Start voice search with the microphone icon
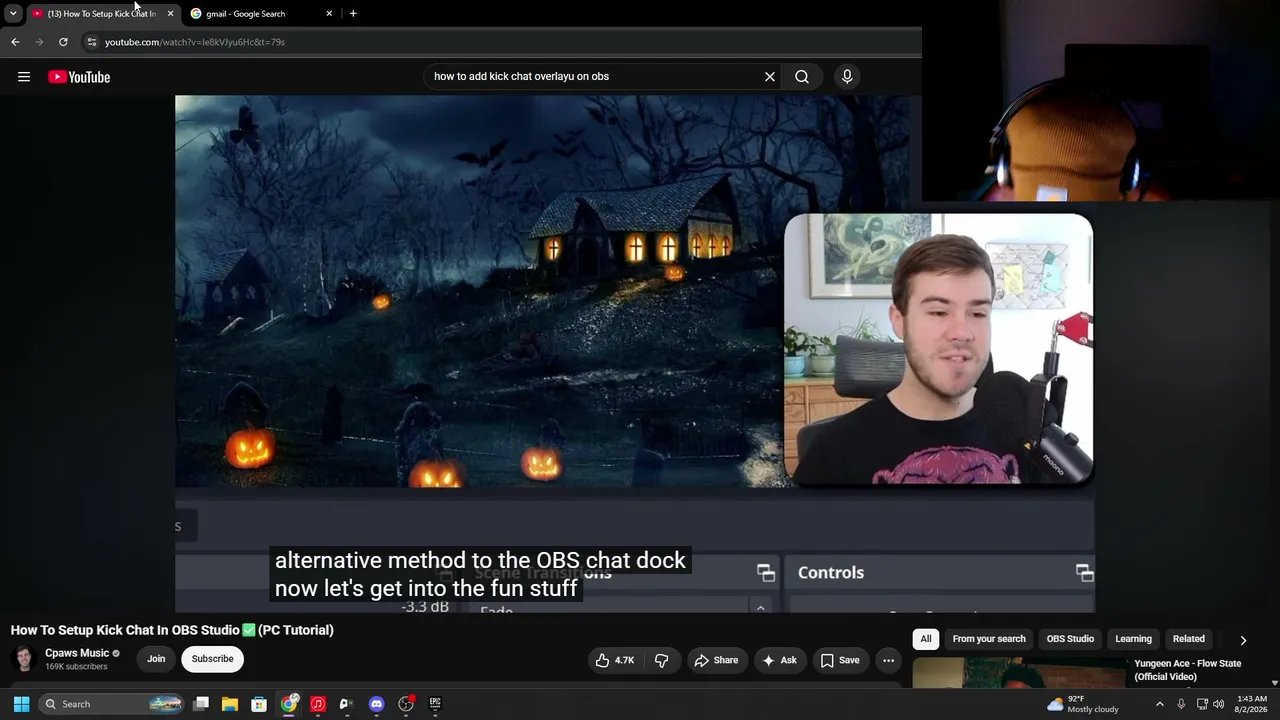The height and width of the screenshot is (720, 1280). (x=847, y=76)
